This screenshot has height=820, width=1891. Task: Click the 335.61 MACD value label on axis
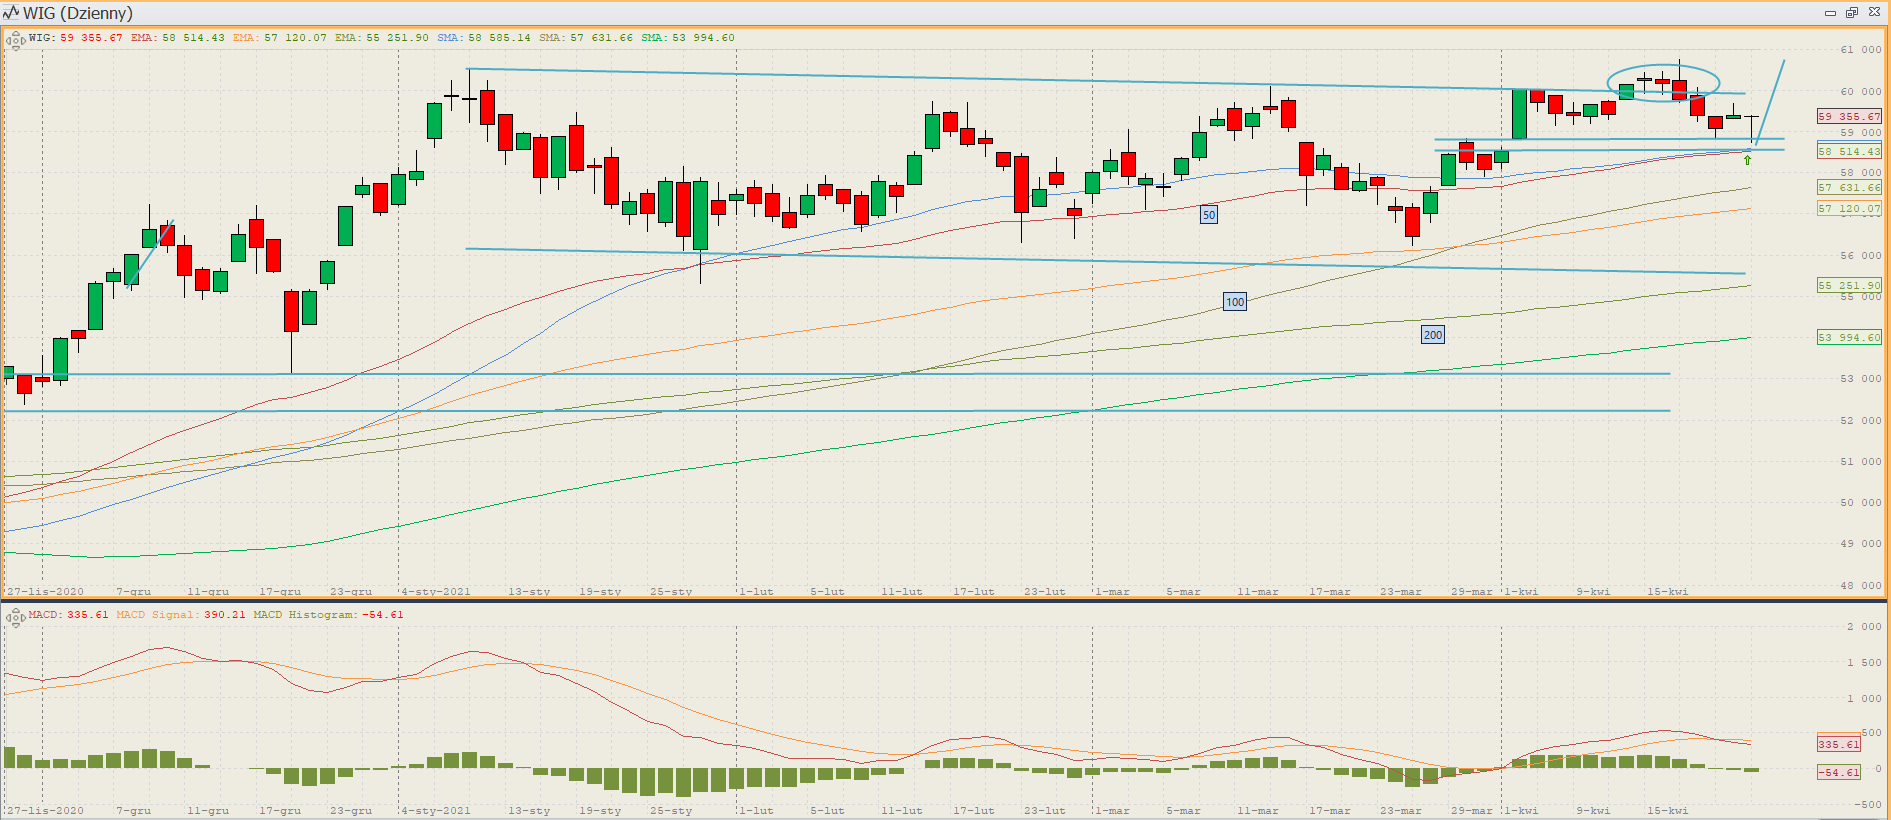1838,744
